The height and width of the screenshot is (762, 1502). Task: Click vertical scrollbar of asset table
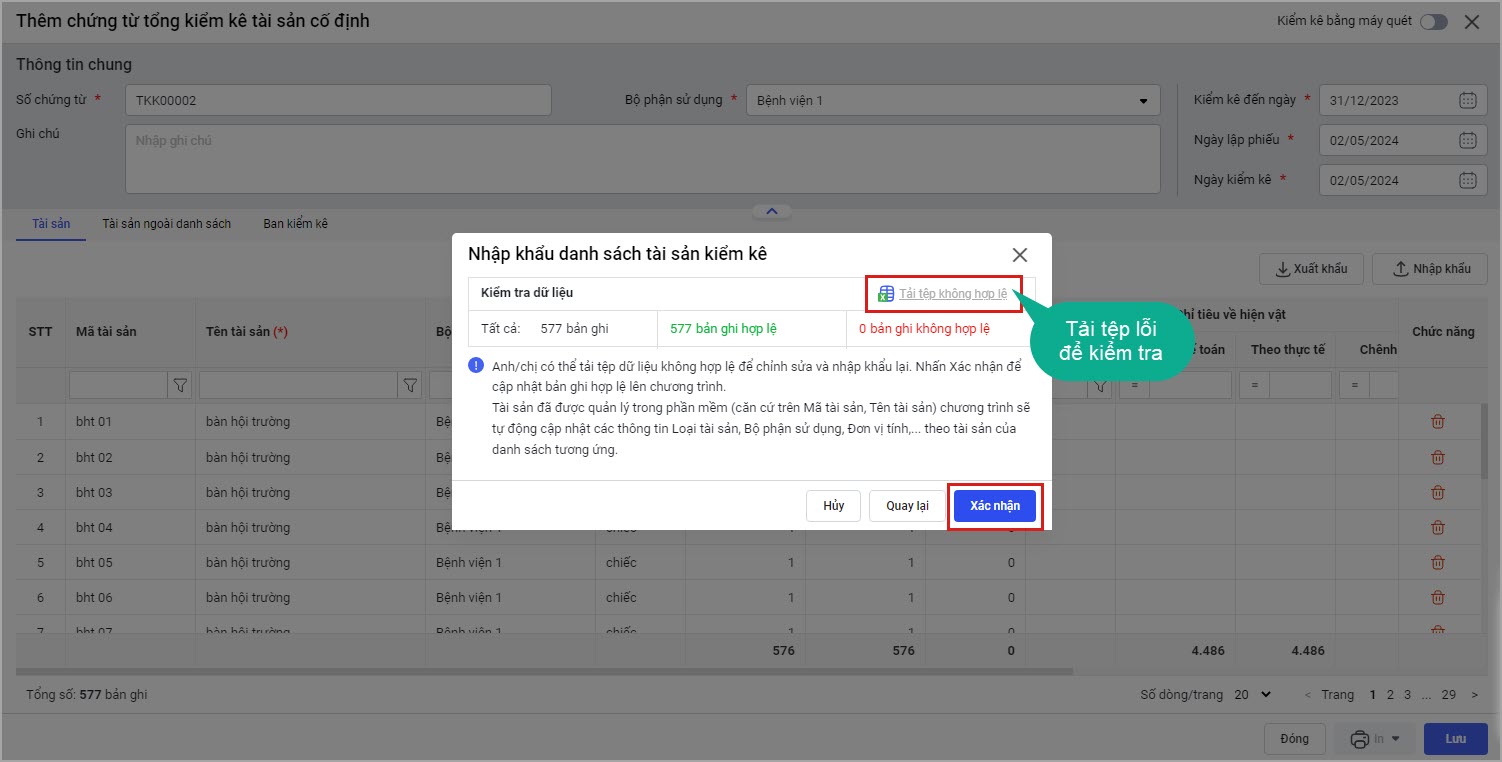pos(1483,440)
